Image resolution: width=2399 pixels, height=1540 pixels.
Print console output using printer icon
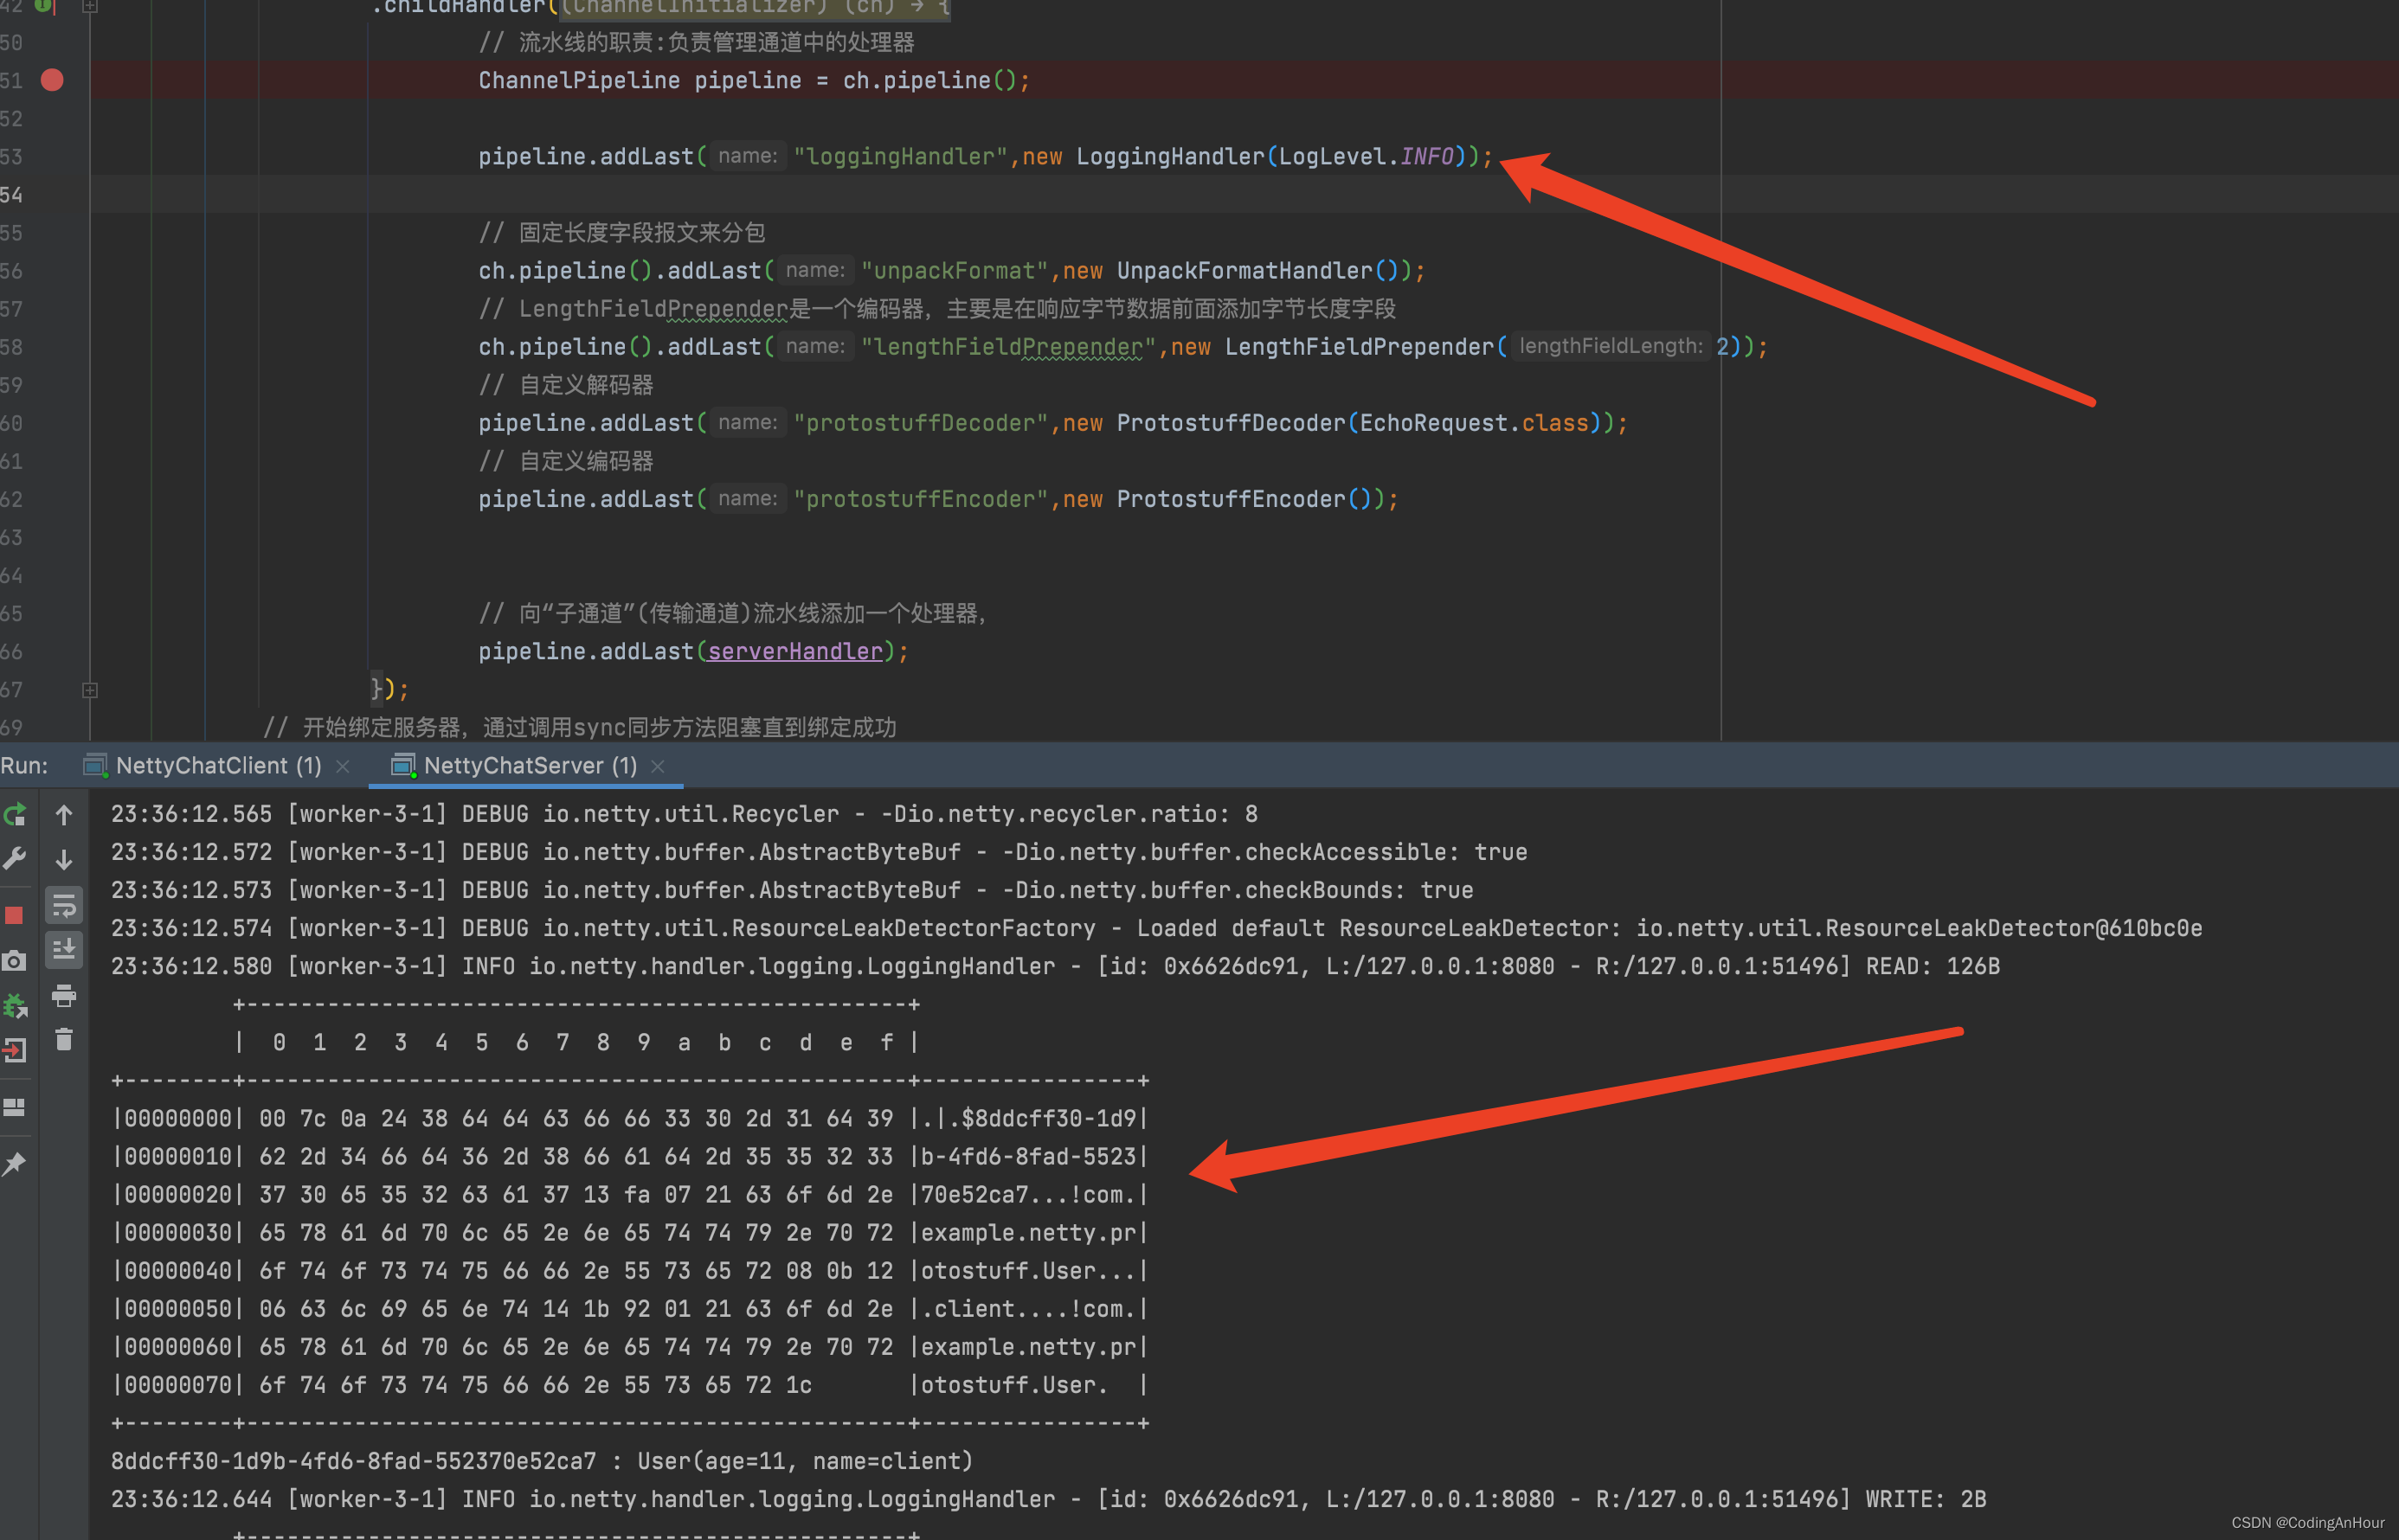64,995
